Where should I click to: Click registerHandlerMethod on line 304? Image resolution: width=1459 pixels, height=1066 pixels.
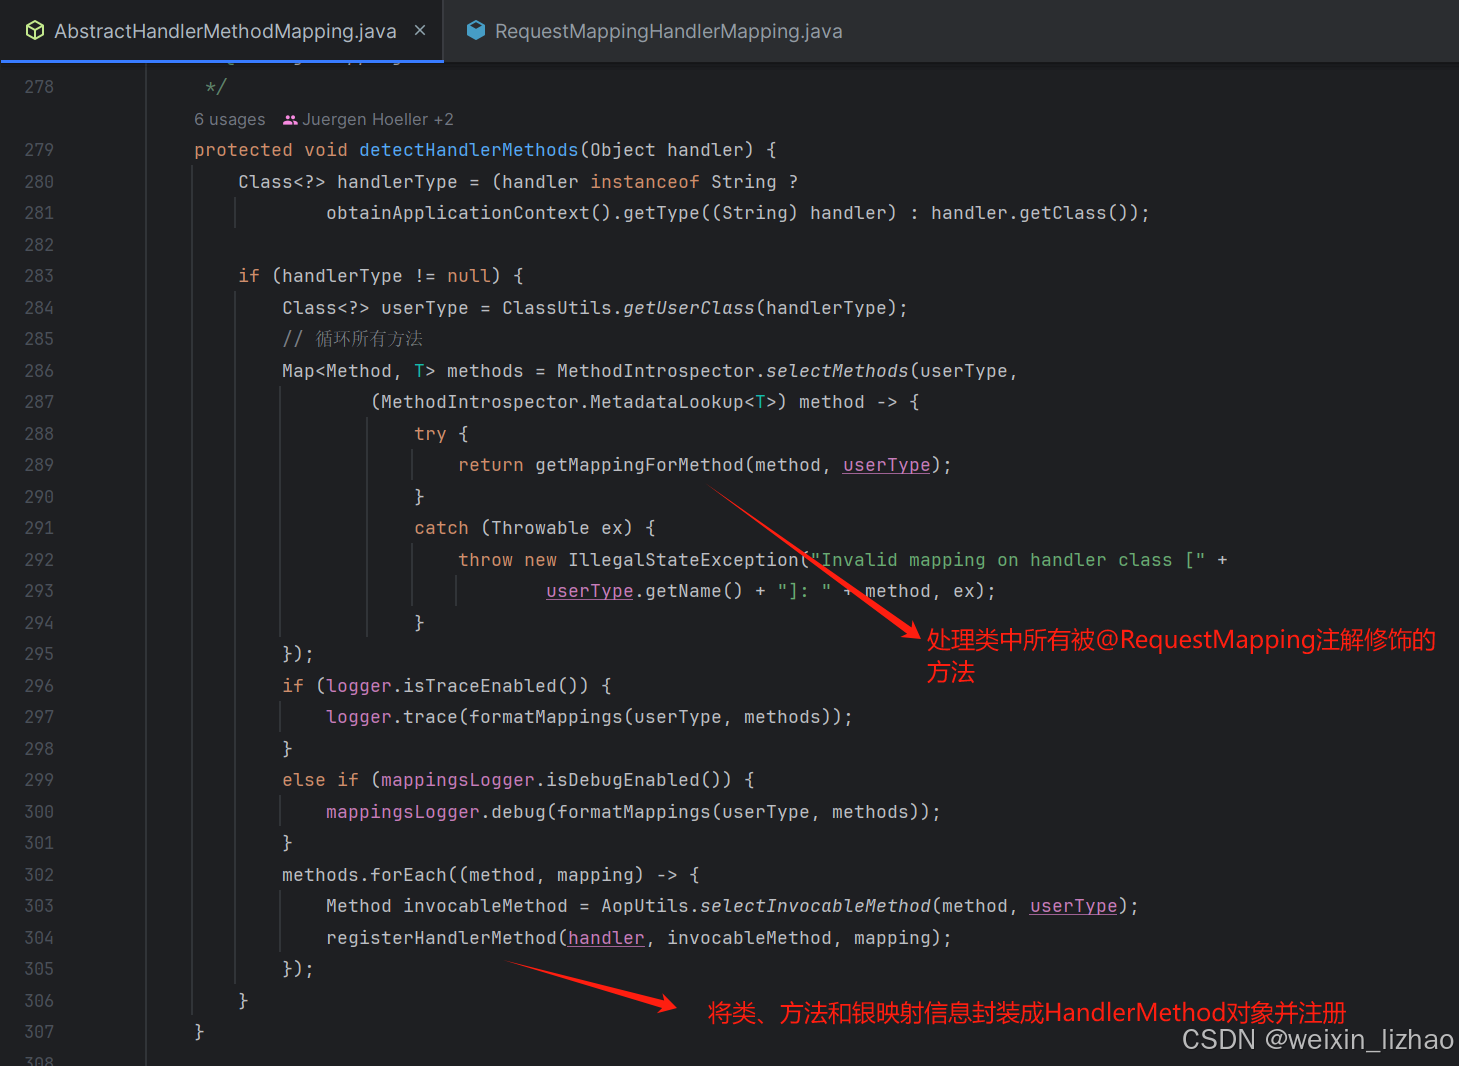click(441, 938)
